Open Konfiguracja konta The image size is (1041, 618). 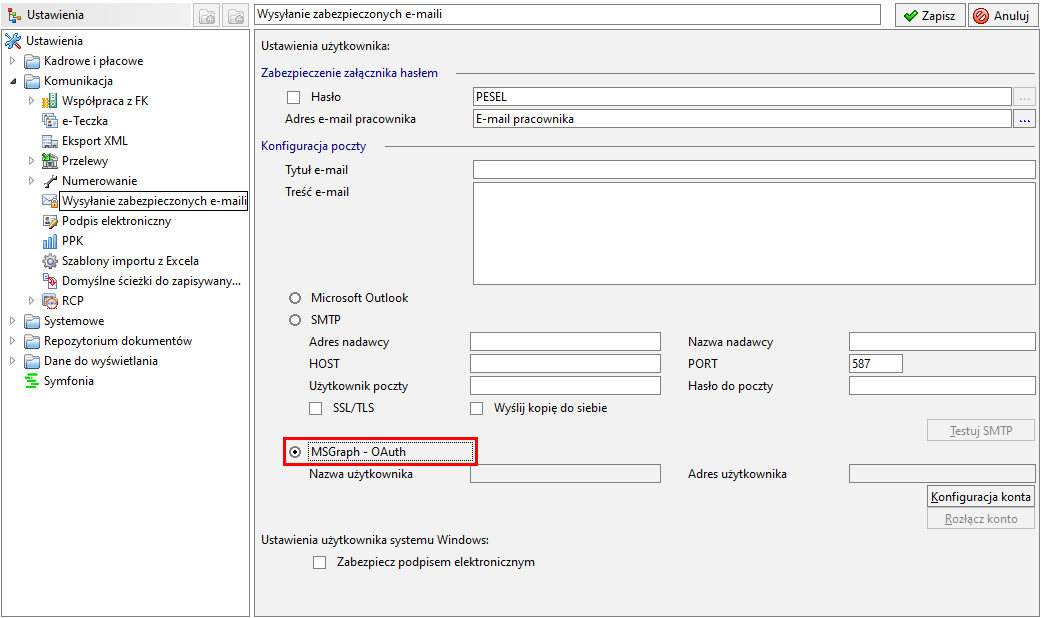click(981, 497)
